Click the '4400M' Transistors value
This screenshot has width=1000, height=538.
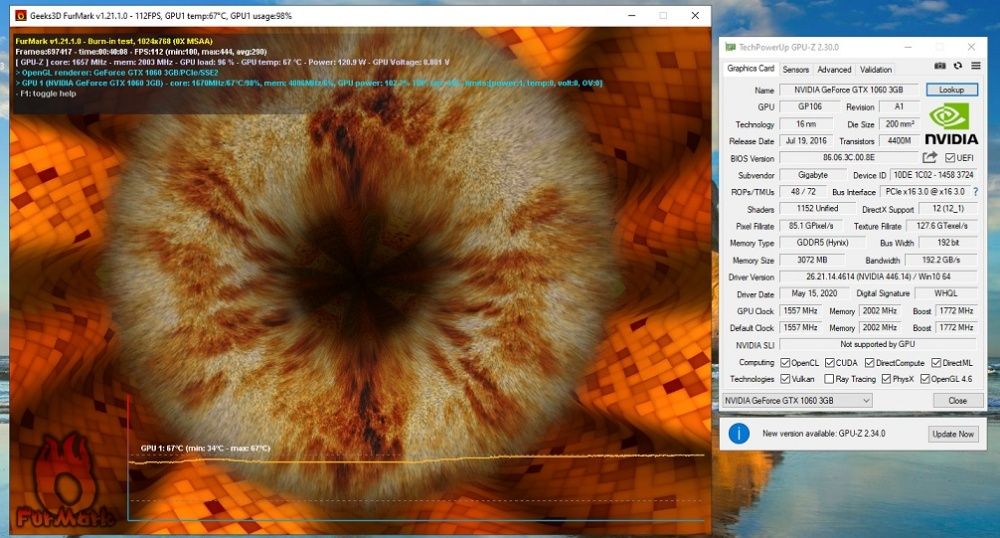(x=899, y=141)
